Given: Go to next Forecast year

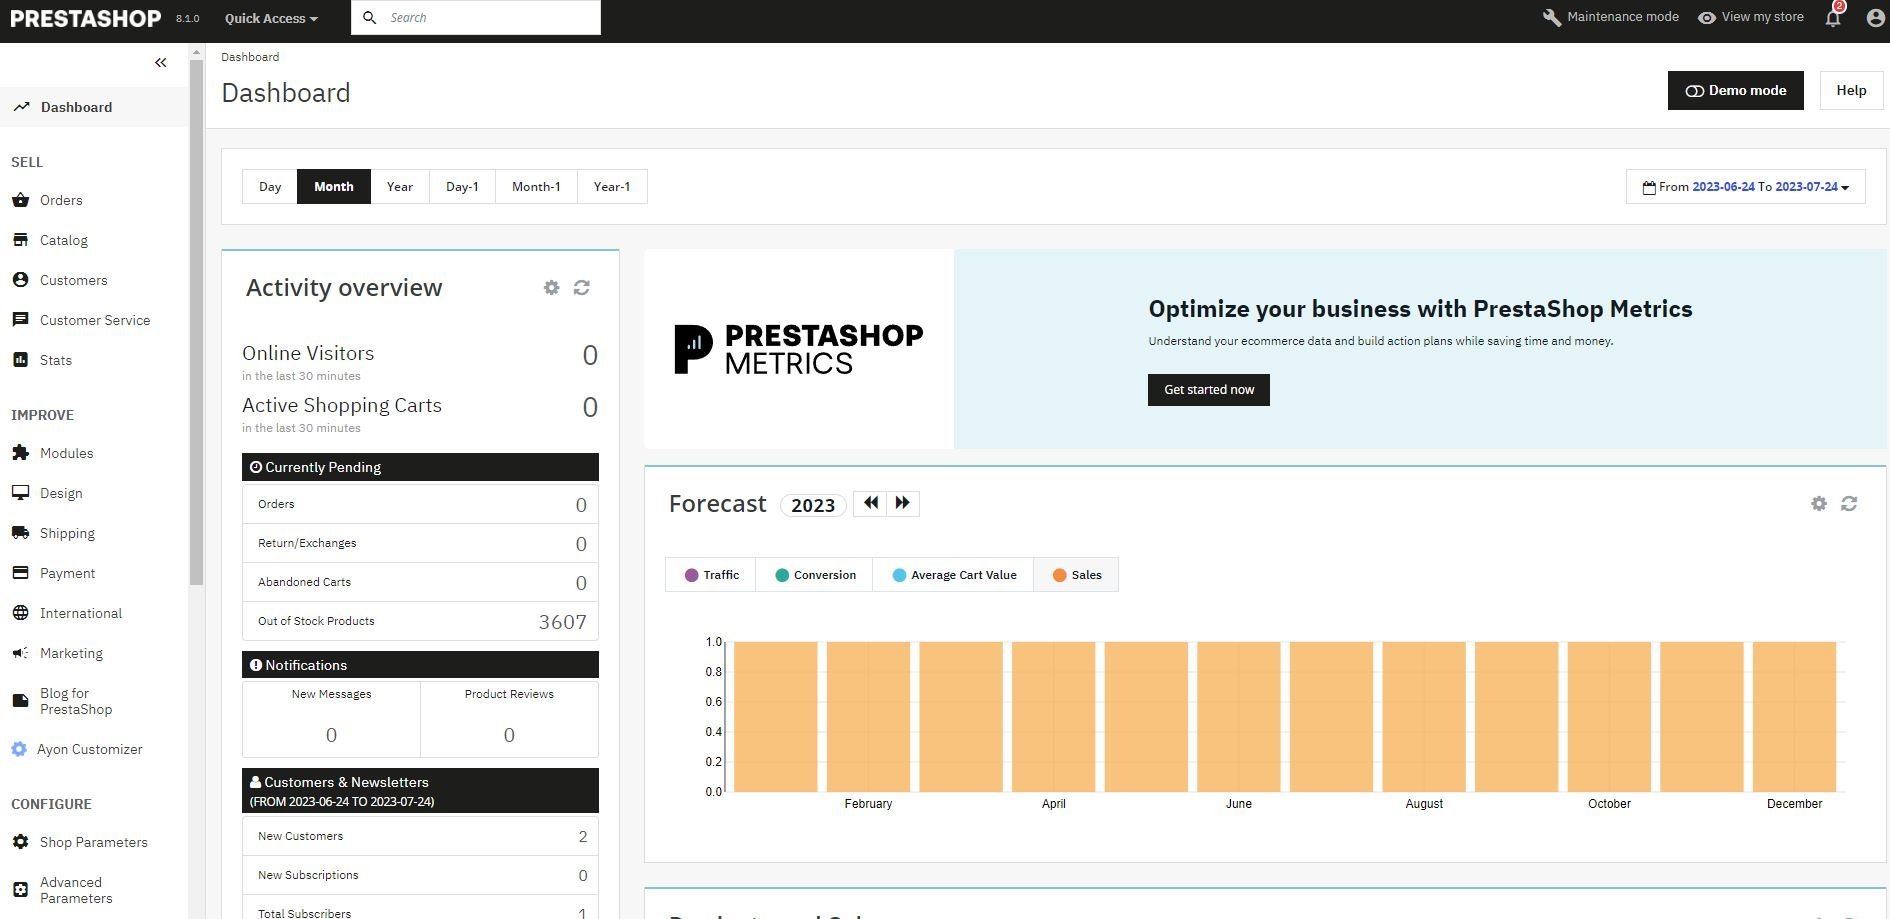Looking at the screenshot, I should [x=903, y=503].
